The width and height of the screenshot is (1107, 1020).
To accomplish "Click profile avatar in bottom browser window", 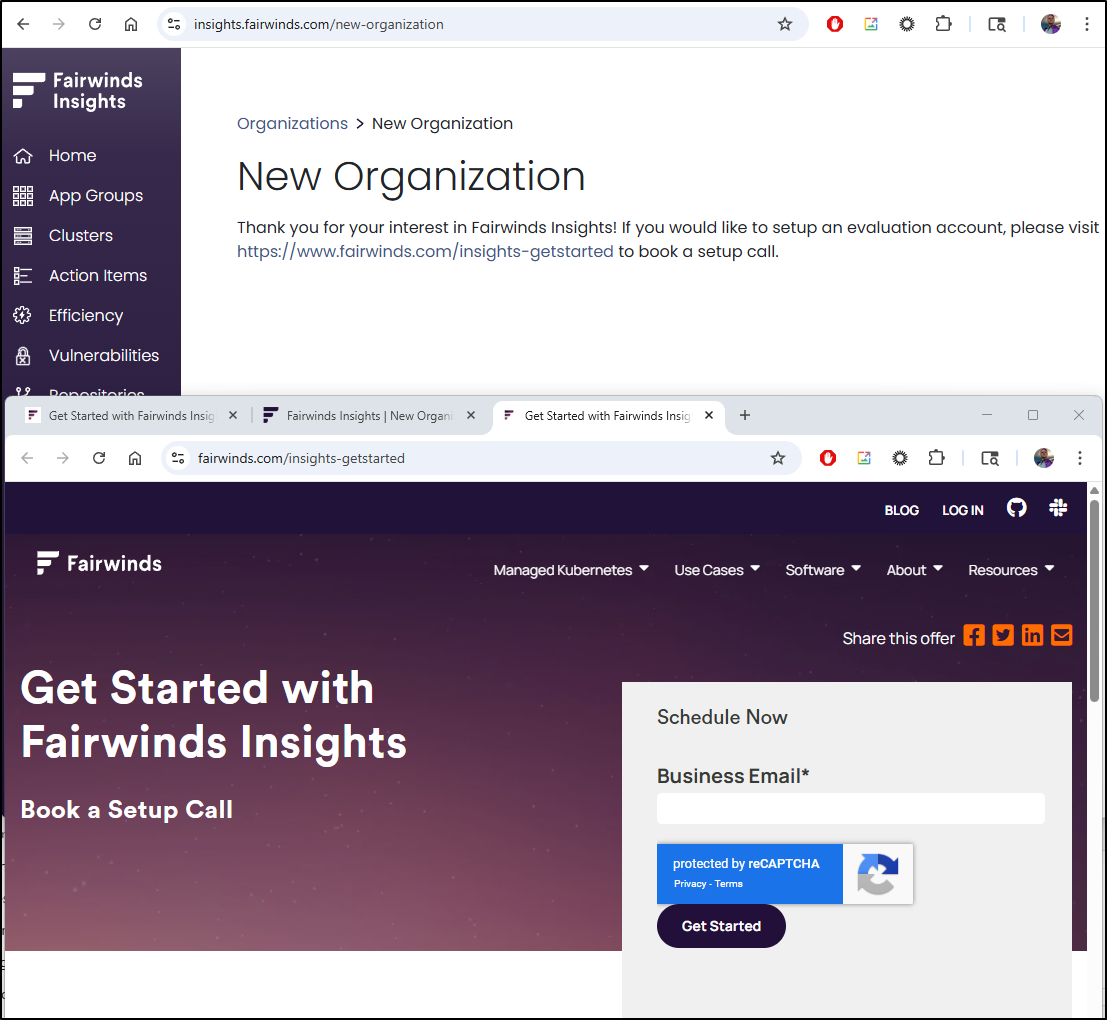I will click(x=1043, y=458).
